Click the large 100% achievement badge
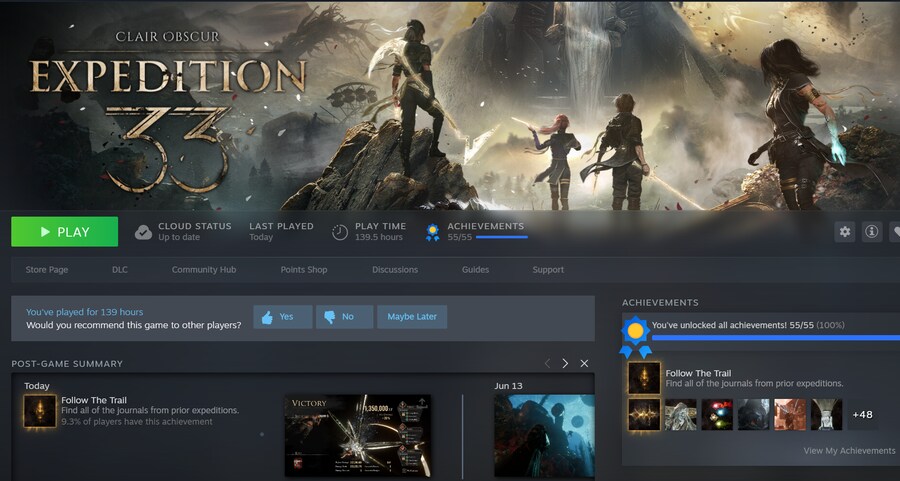This screenshot has height=481, width=900. pos(635,336)
